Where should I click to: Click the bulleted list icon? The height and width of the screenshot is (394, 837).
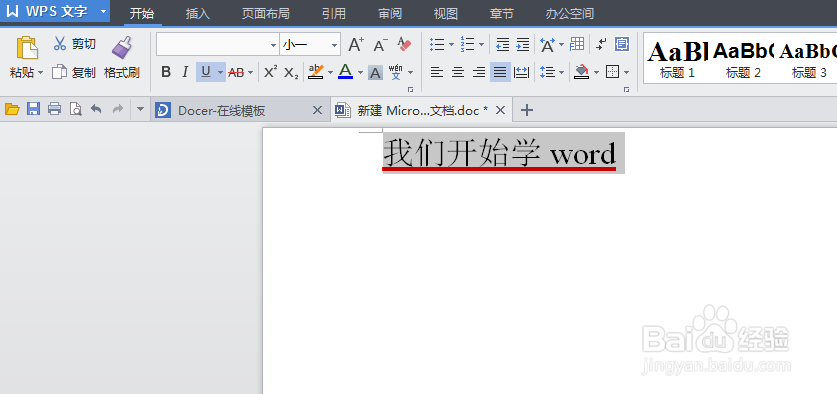point(437,45)
